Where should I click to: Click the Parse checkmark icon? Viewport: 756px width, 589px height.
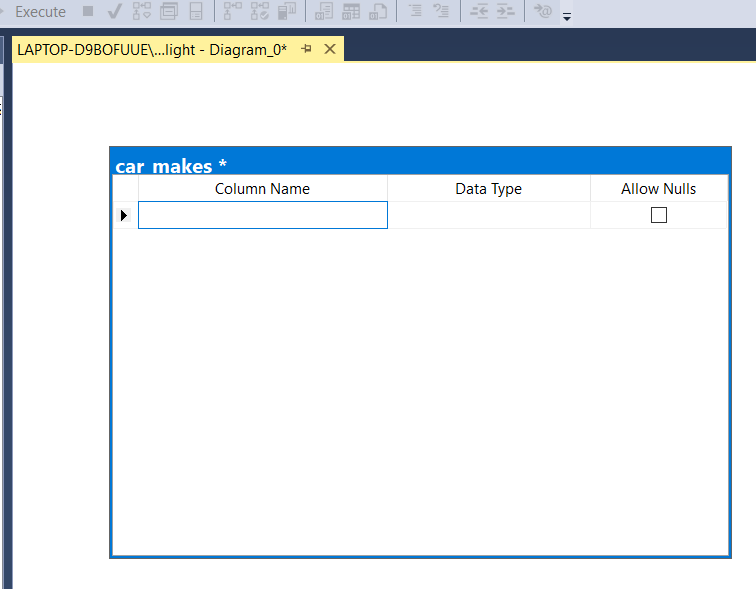point(114,12)
